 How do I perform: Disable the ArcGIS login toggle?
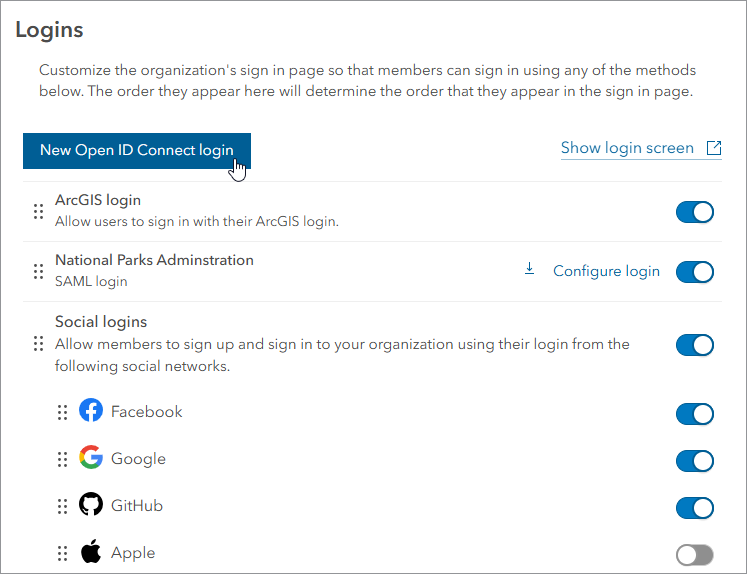(x=695, y=211)
